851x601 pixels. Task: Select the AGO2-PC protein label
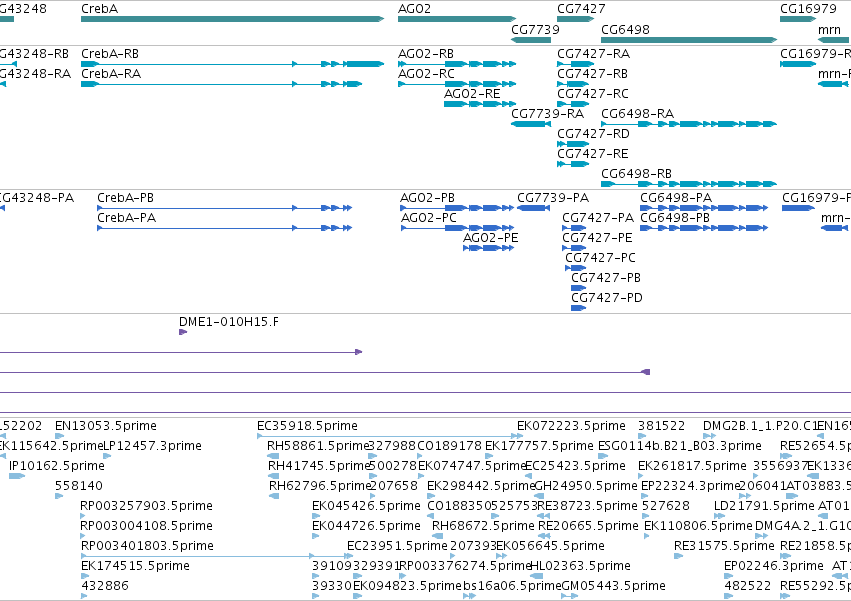(429, 218)
